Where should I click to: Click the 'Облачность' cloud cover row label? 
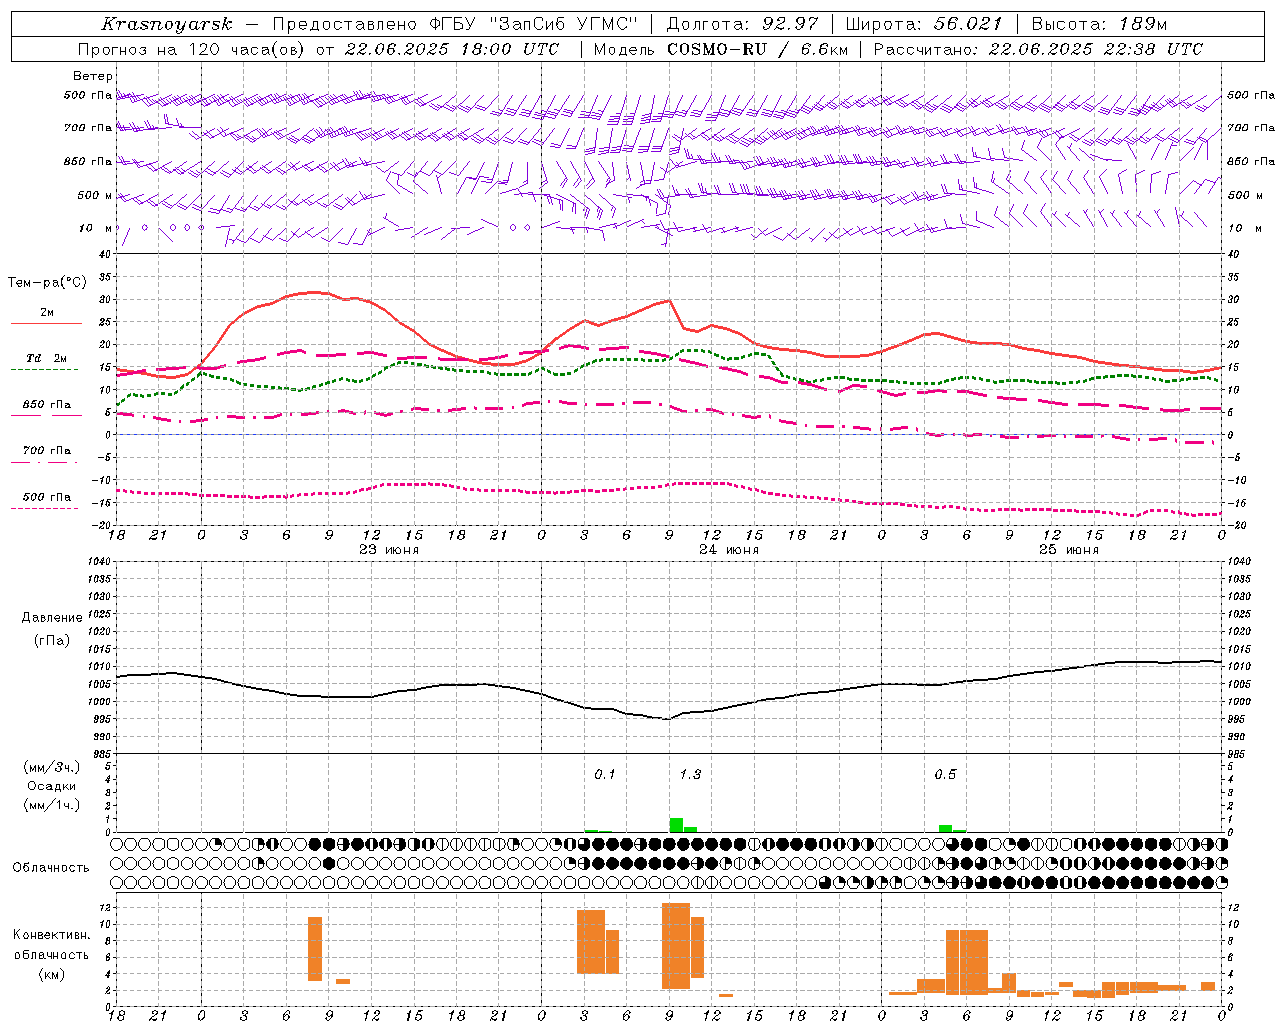[51, 868]
